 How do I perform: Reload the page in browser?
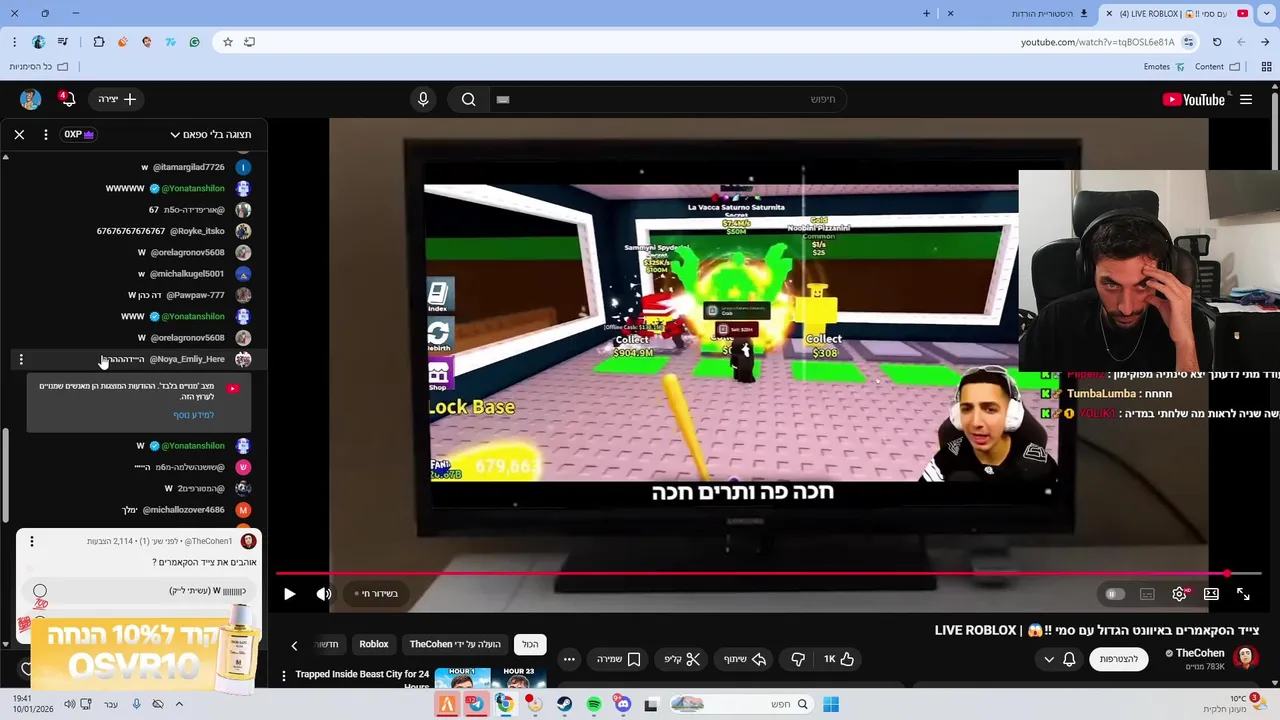[1217, 42]
